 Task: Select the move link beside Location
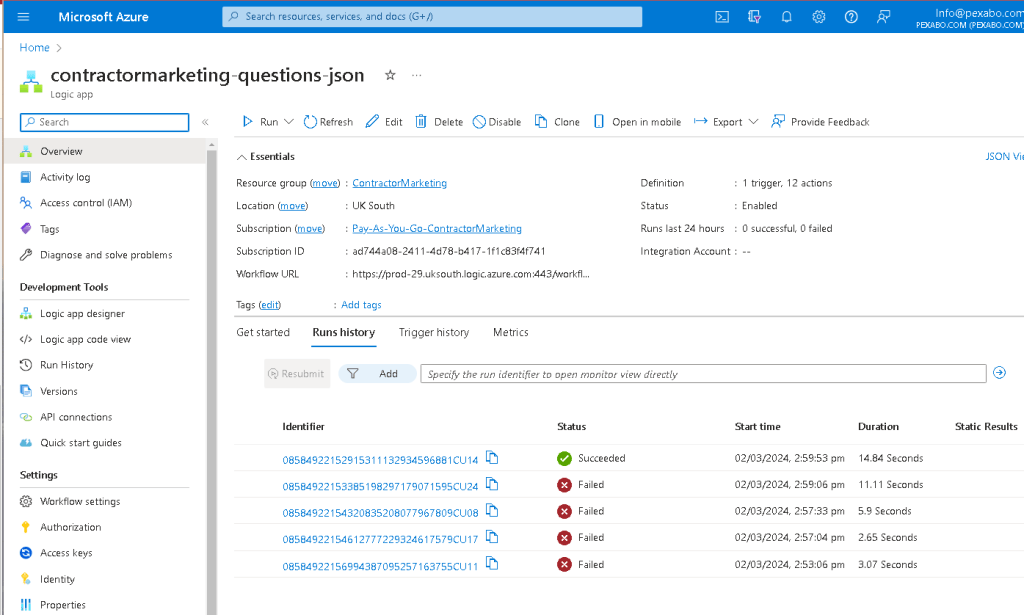coord(293,206)
